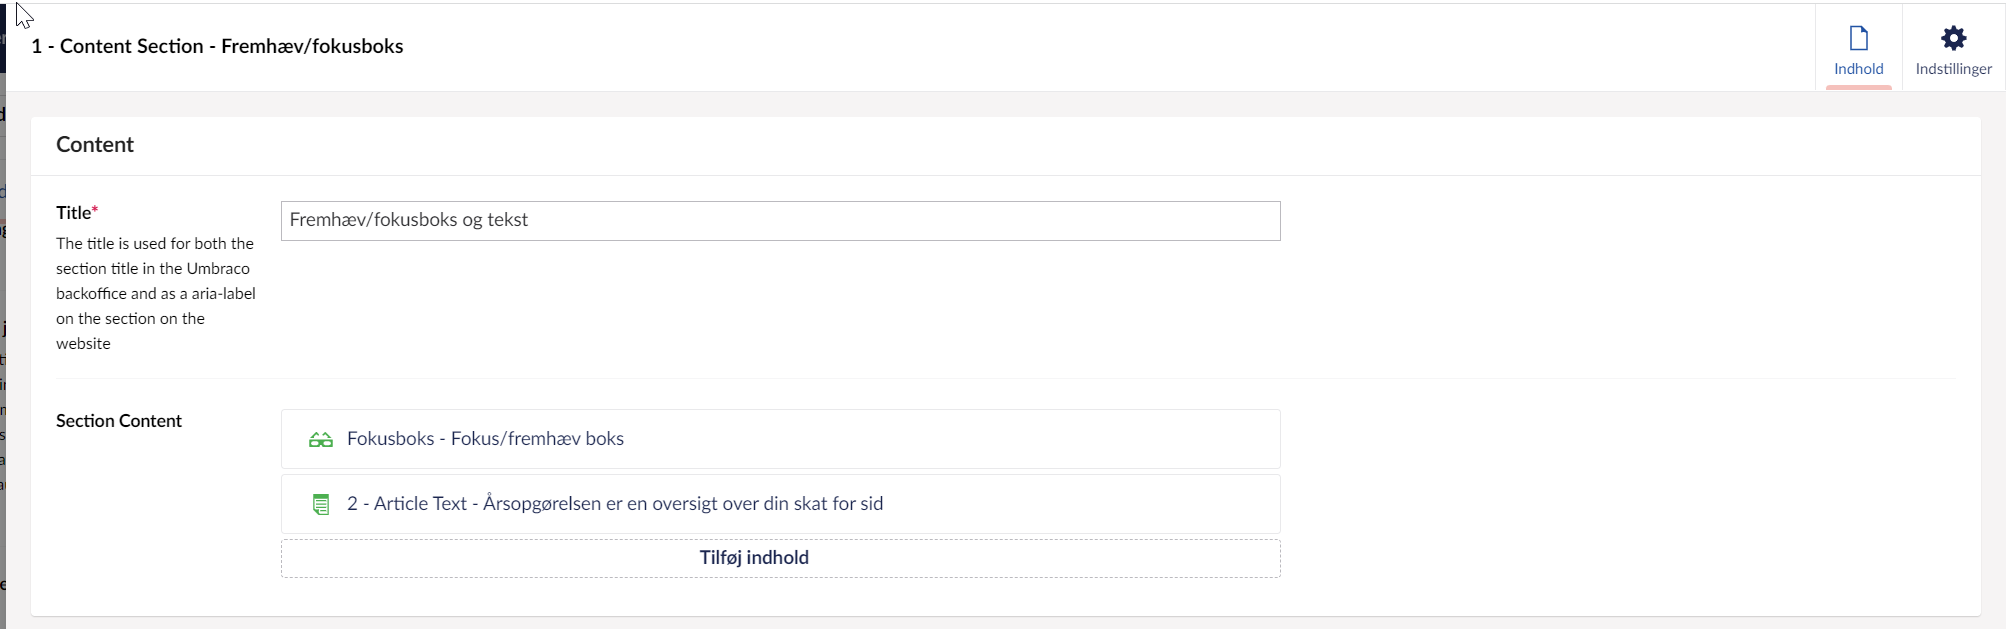Click the Title help description text
Image resolution: width=2006 pixels, height=629 pixels.
155,293
